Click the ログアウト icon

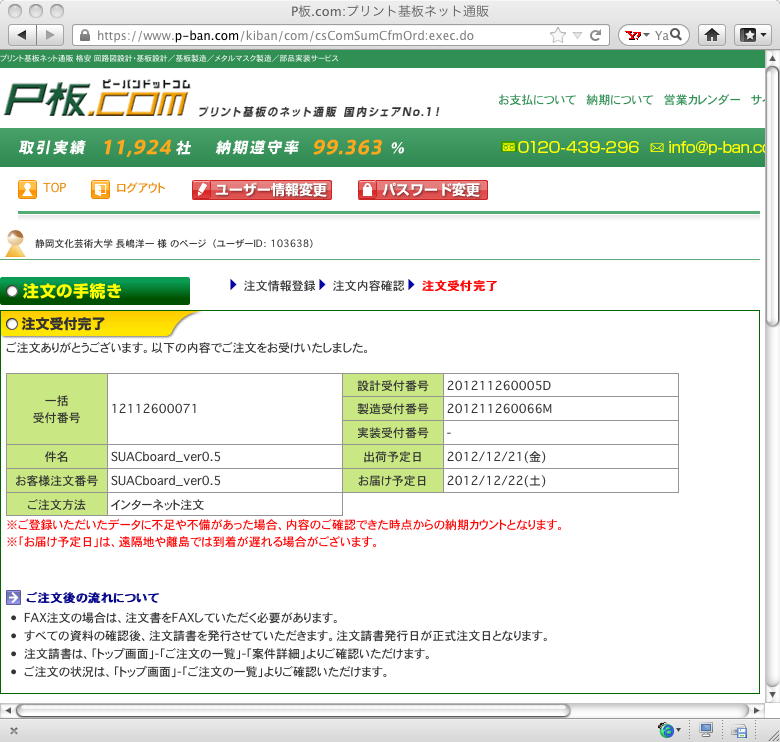click(100, 189)
